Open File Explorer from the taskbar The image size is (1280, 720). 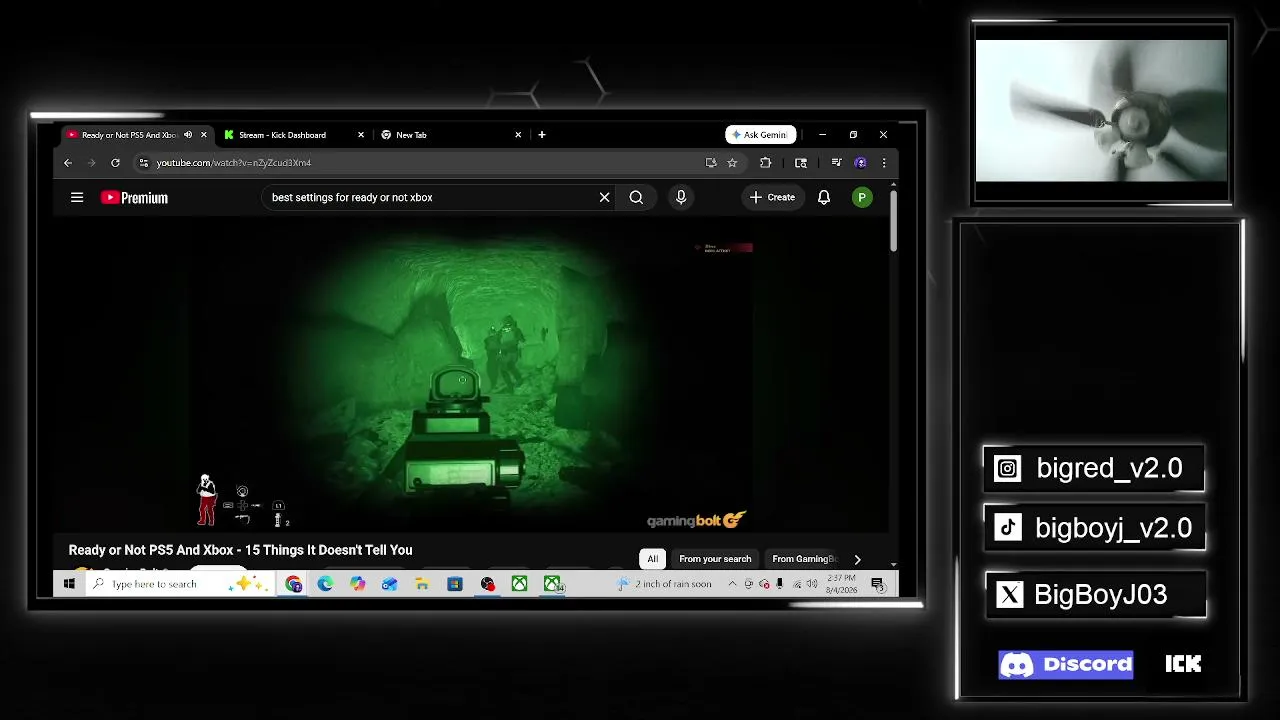click(422, 584)
